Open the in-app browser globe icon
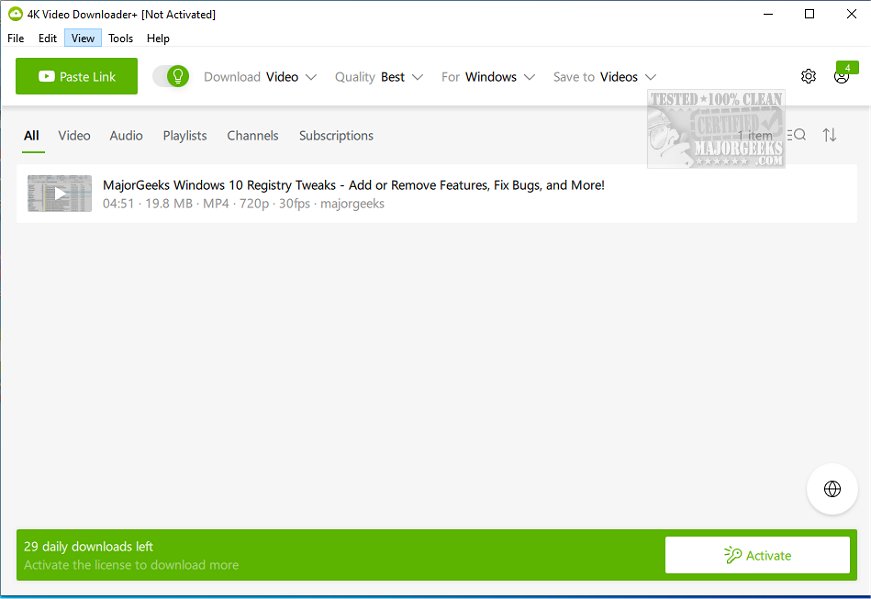 tap(832, 488)
